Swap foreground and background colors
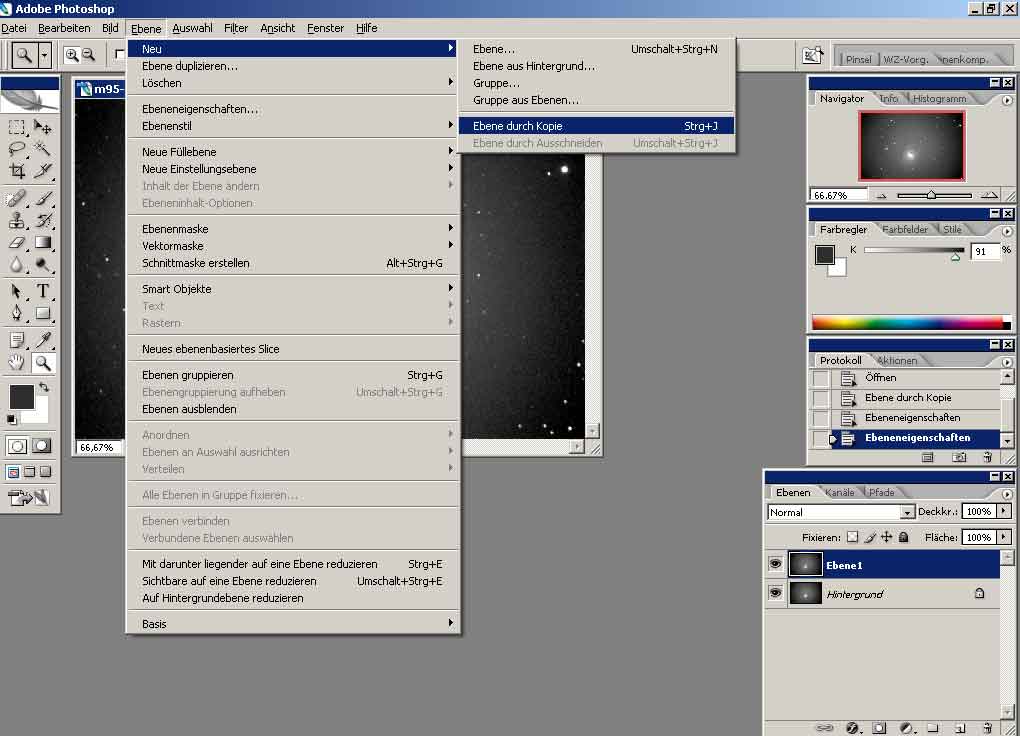The height and width of the screenshot is (736, 1020). pyautogui.click(x=44, y=388)
